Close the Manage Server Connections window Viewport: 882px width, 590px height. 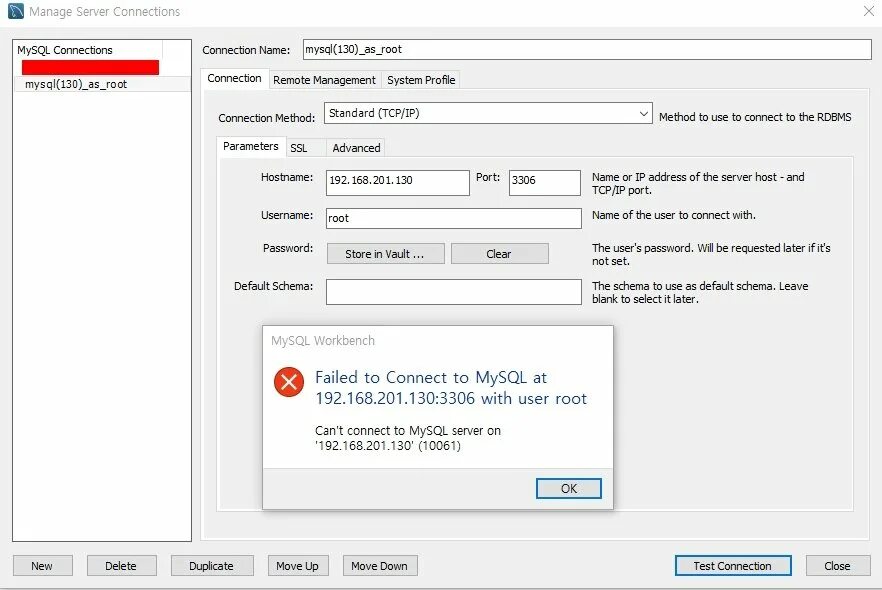point(868,11)
